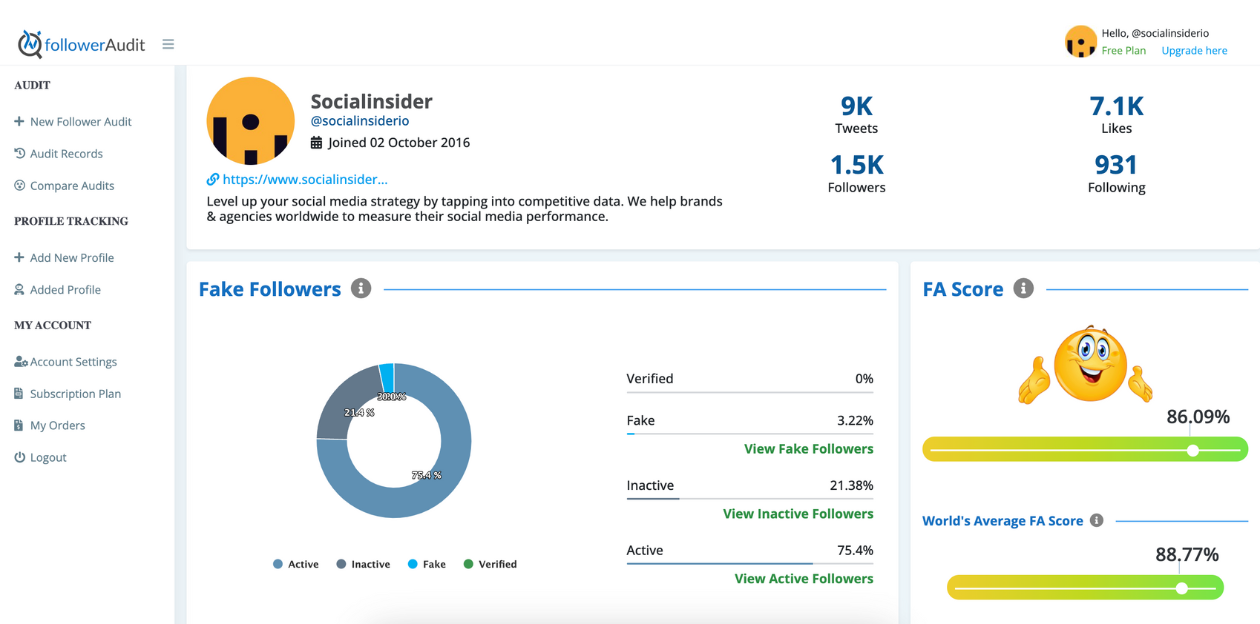1260x624 pixels.
Task: Click the 88.77% world average slider
Action: 1085,587
